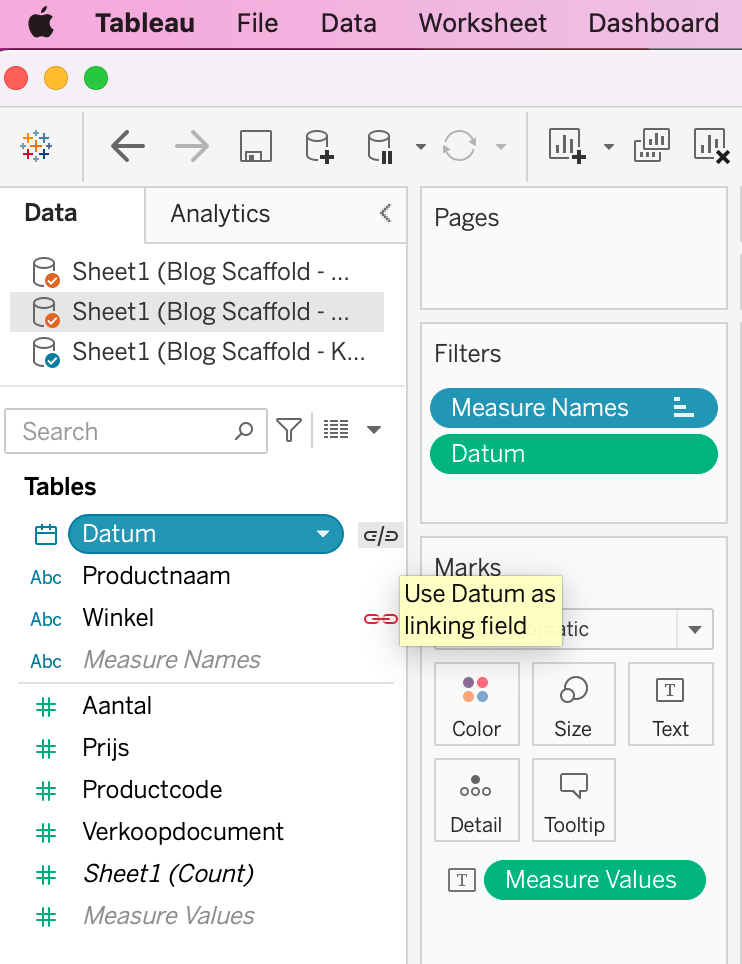Toggle the Datum linking field icon
This screenshot has width=742, height=964.
(x=380, y=535)
